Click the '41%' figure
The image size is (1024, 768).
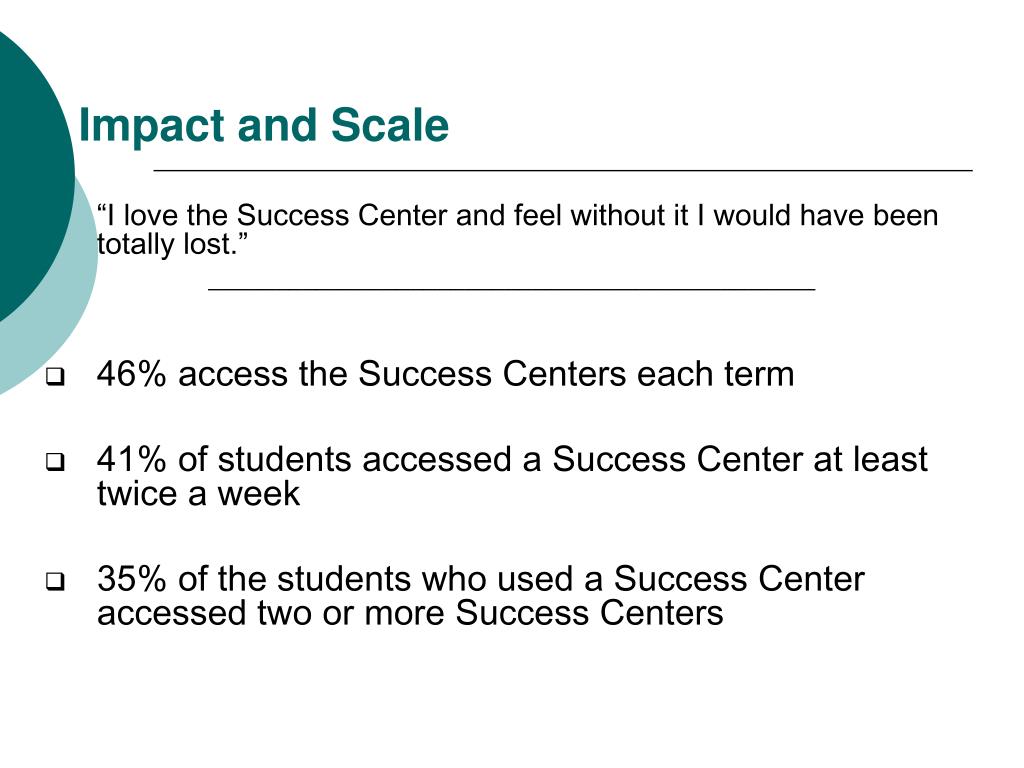[x=132, y=459]
